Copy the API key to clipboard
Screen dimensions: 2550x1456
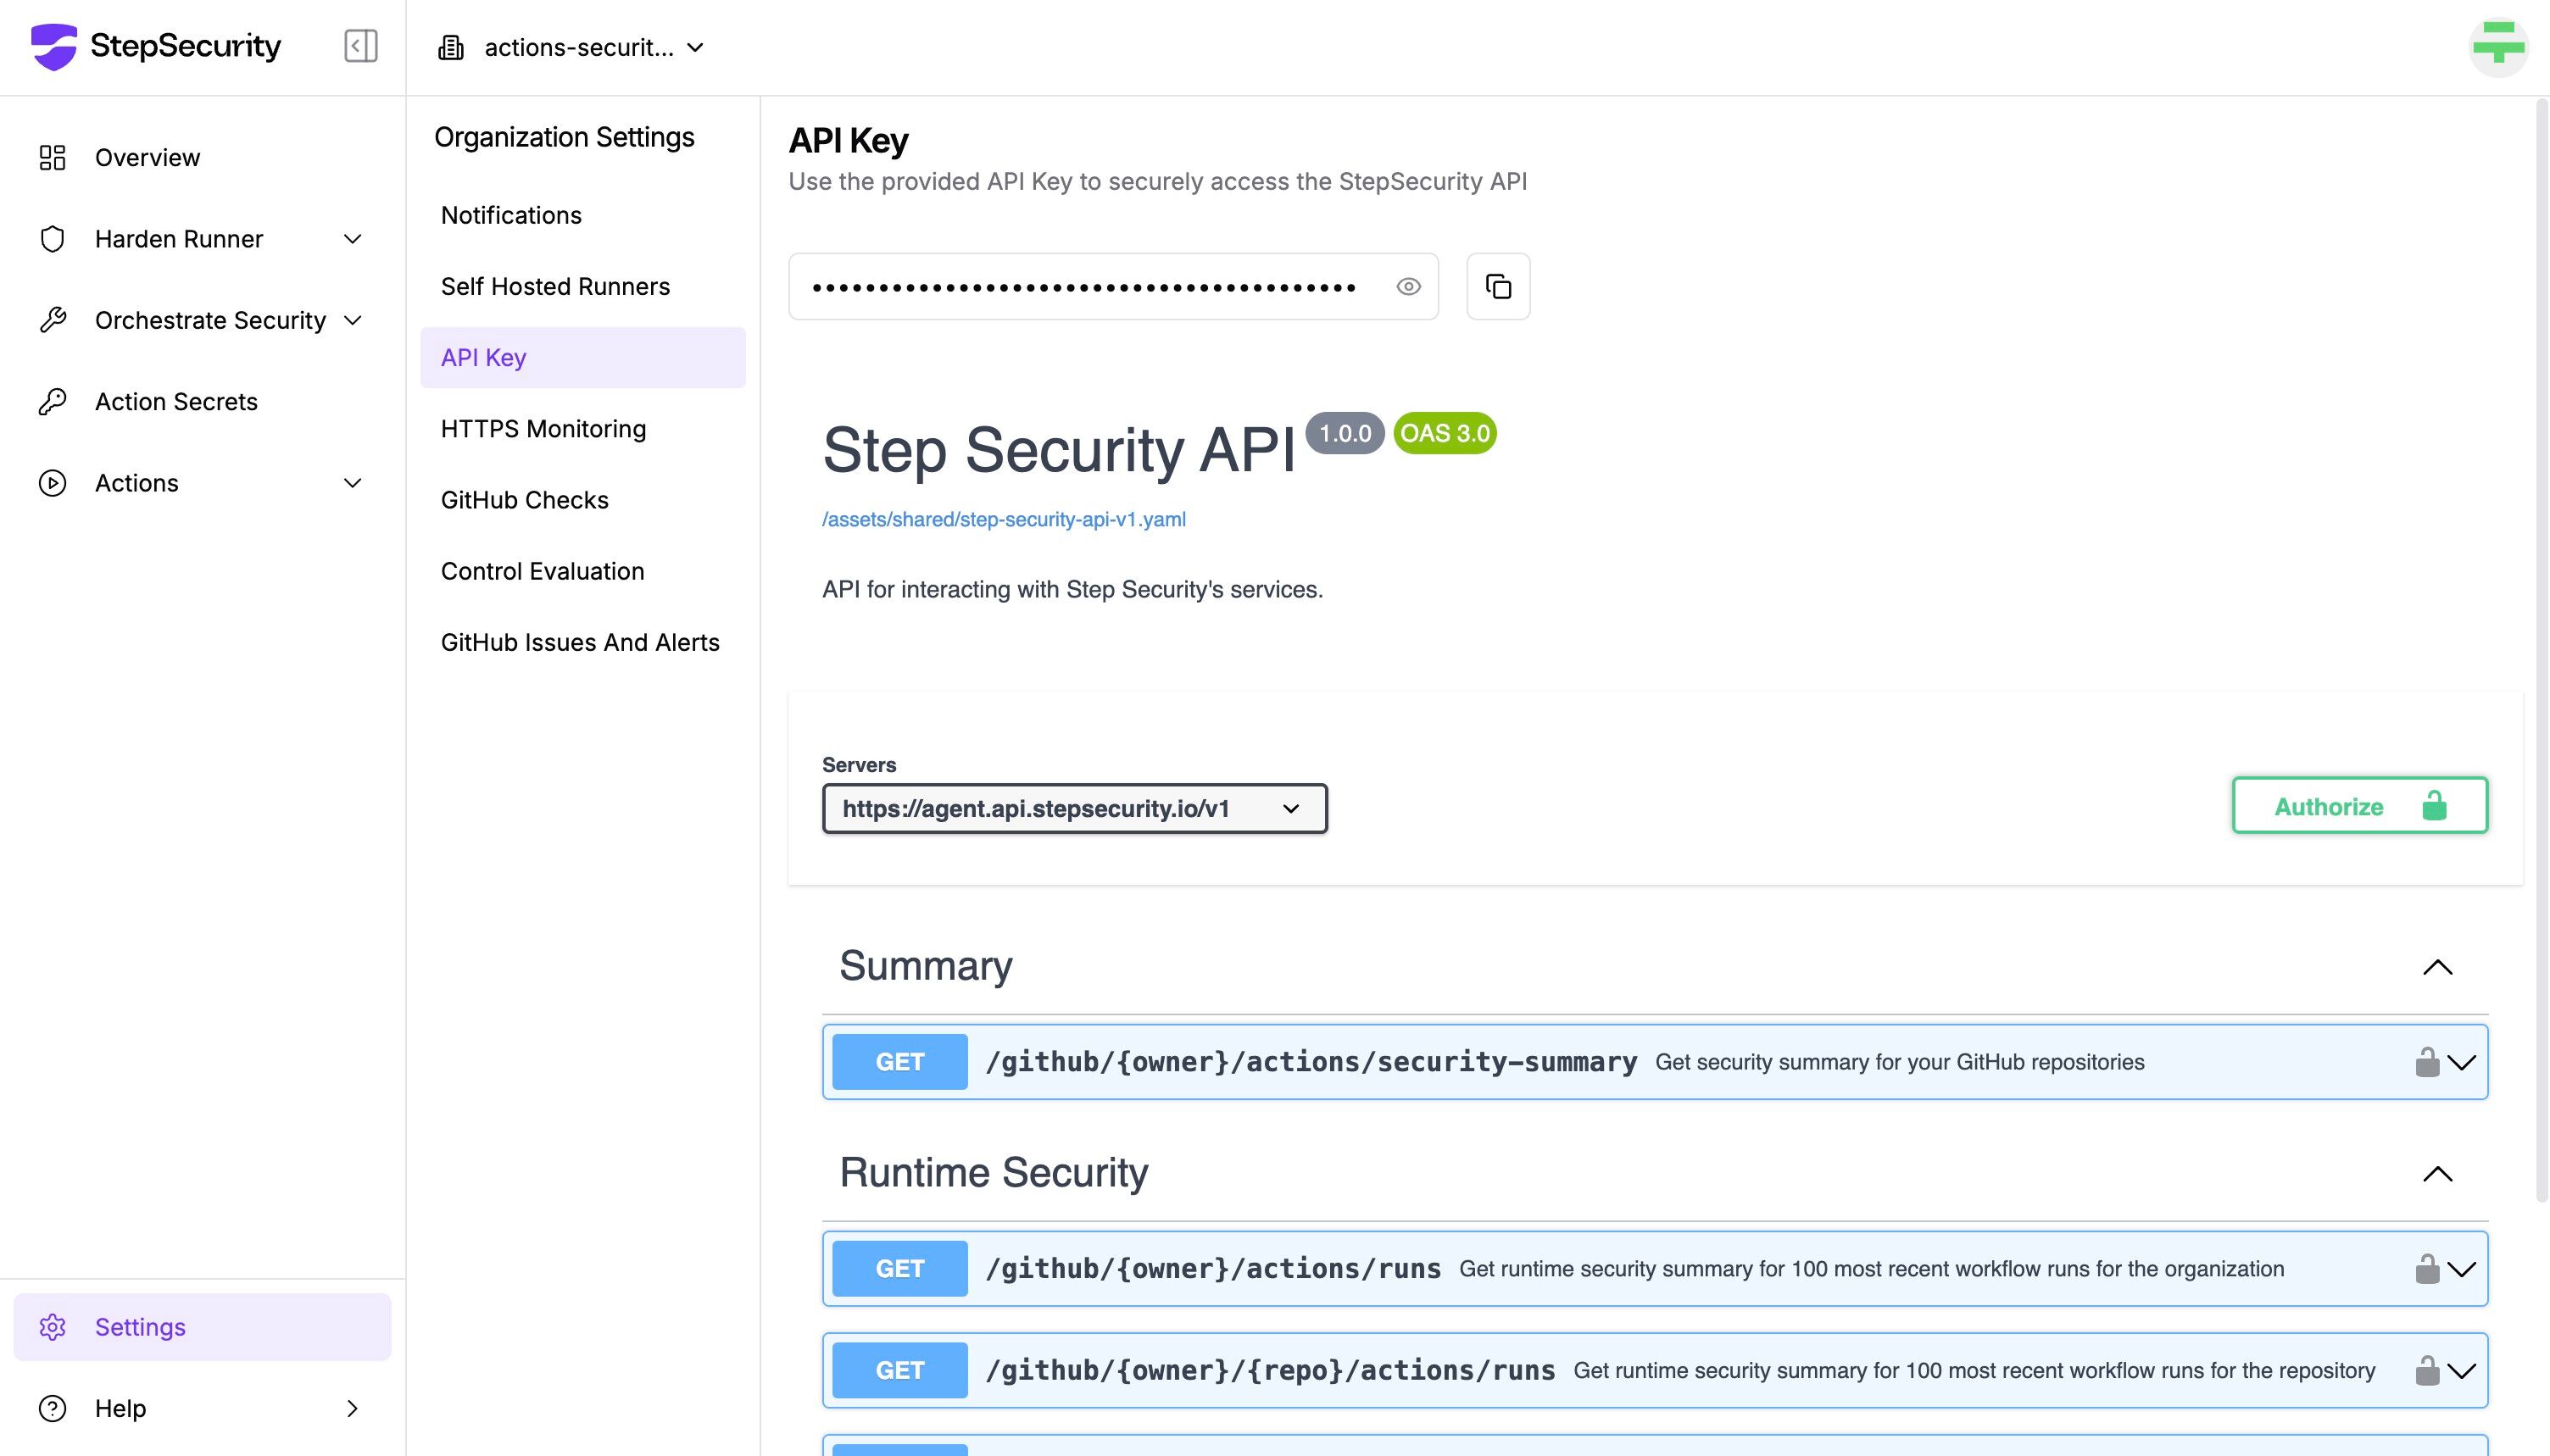[1498, 287]
